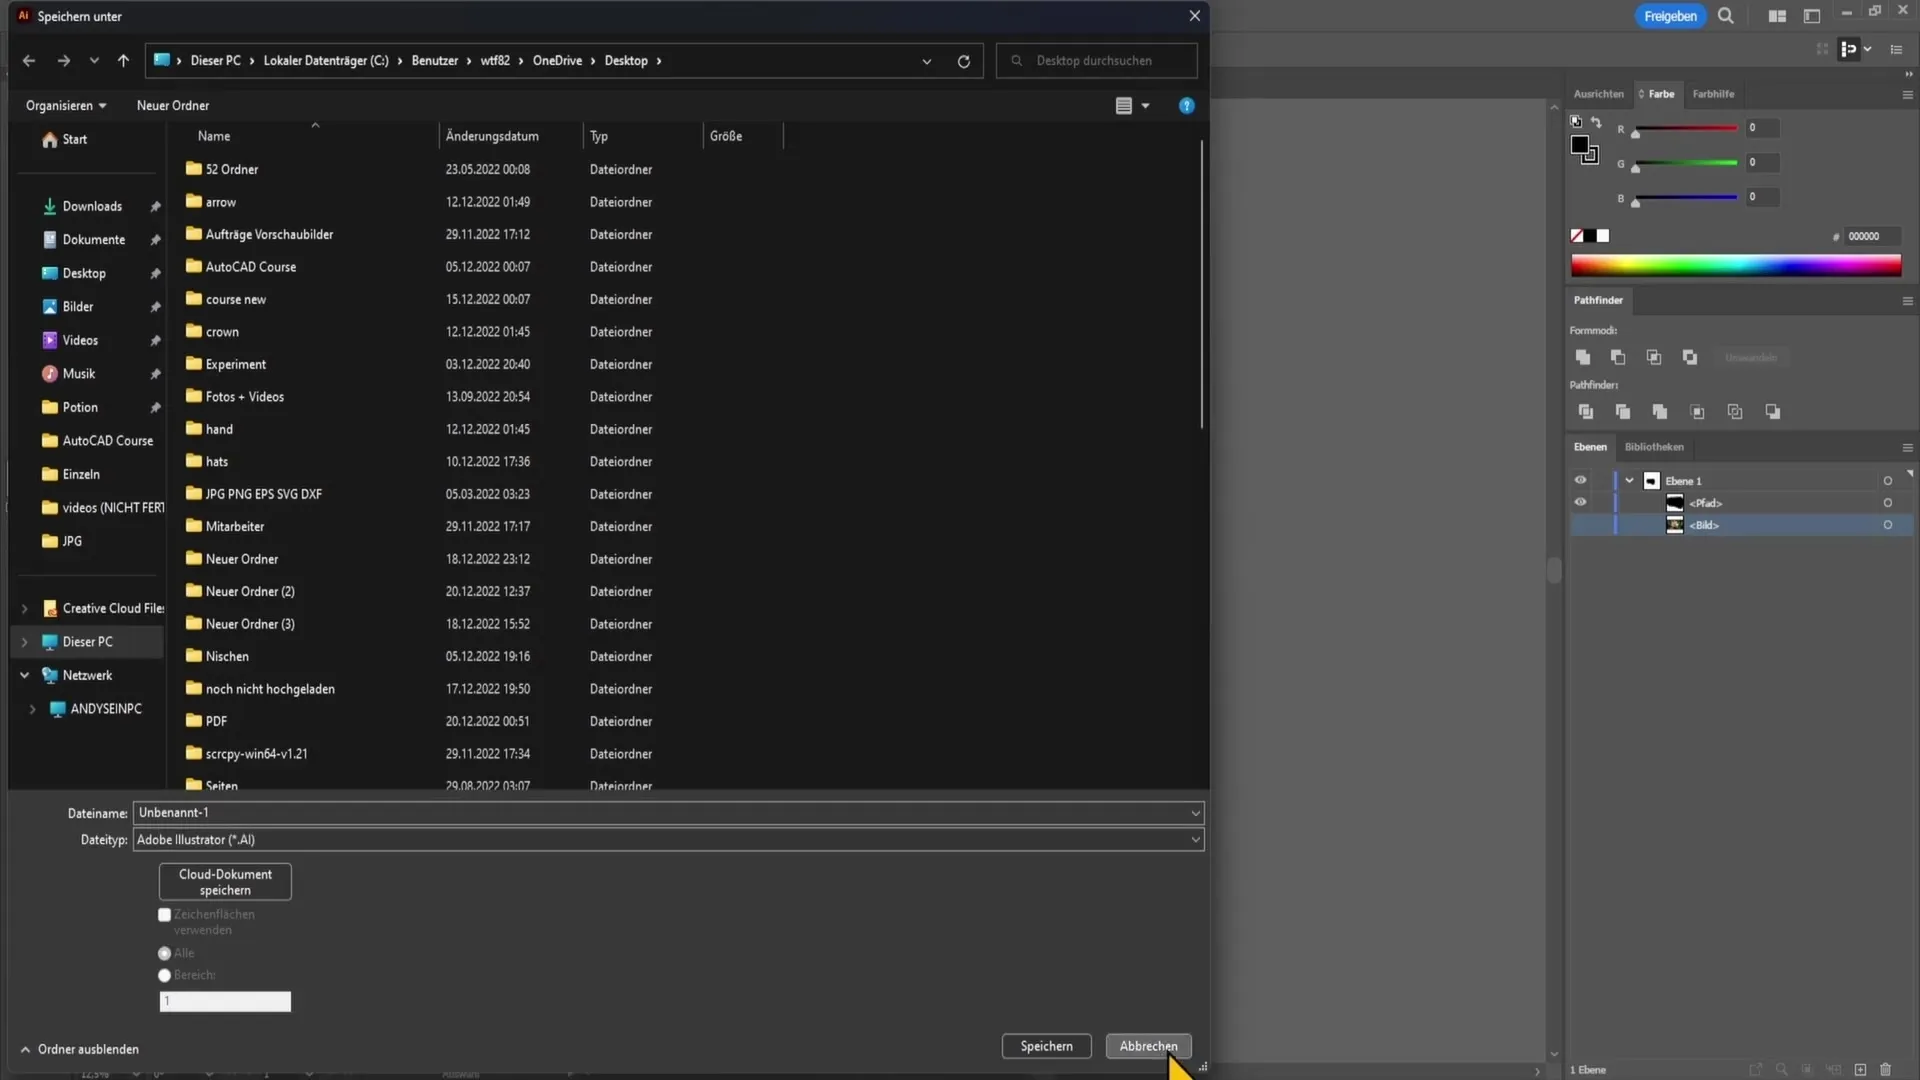Expand the Creative Cloud Files section
This screenshot has width=1920, height=1080.
click(x=24, y=608)
